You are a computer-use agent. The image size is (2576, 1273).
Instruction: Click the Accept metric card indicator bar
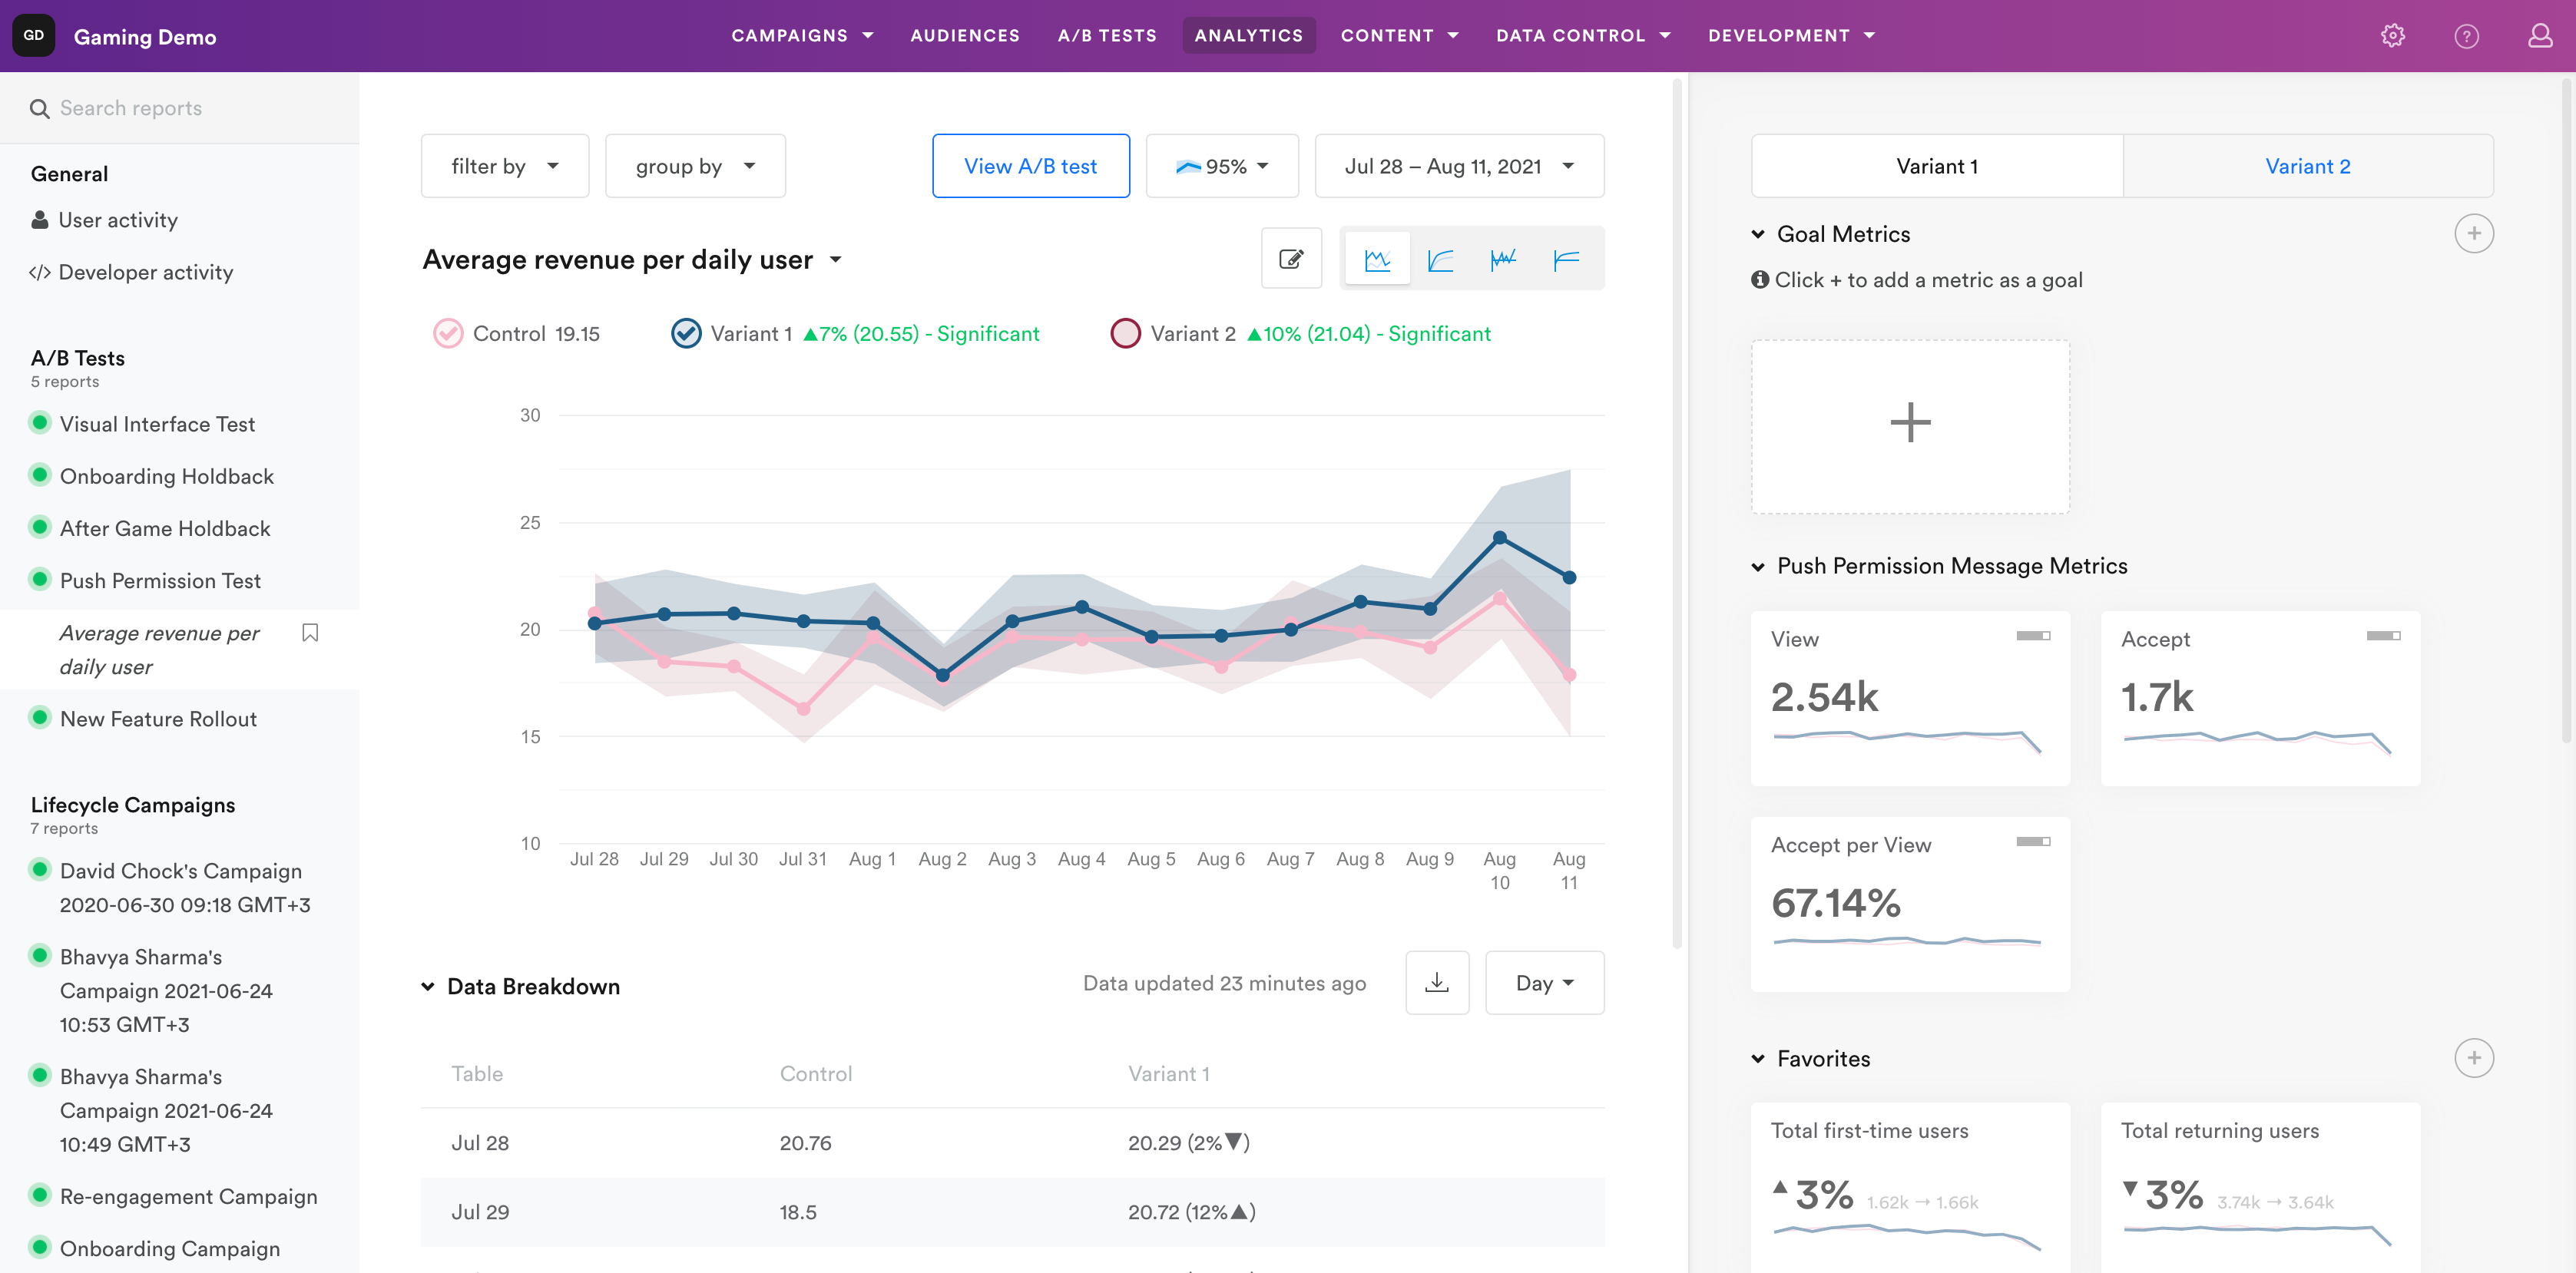(2383, 636)
